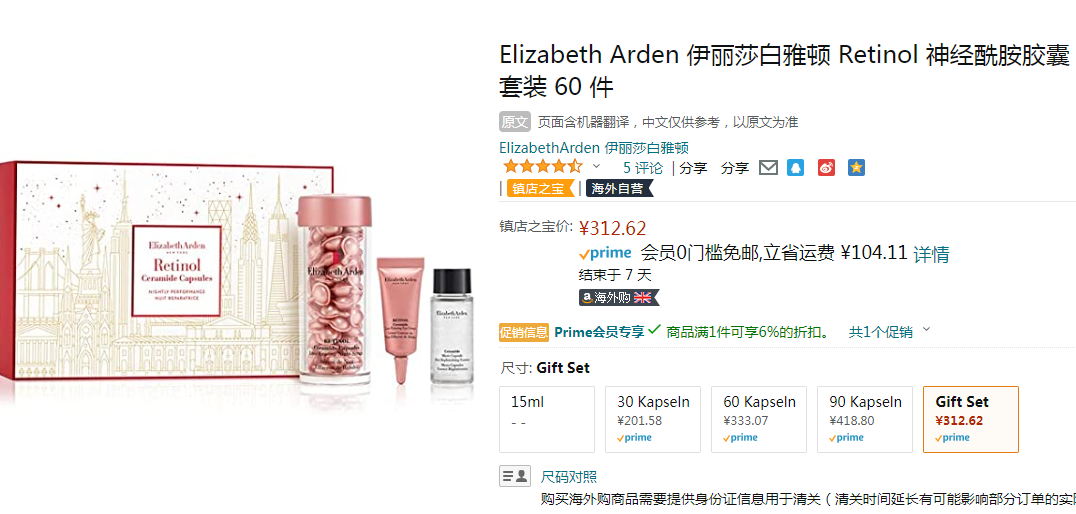Click the 镇店之宝 orange badge
This screenshot has height=514, width=1076.
[541, 189]
